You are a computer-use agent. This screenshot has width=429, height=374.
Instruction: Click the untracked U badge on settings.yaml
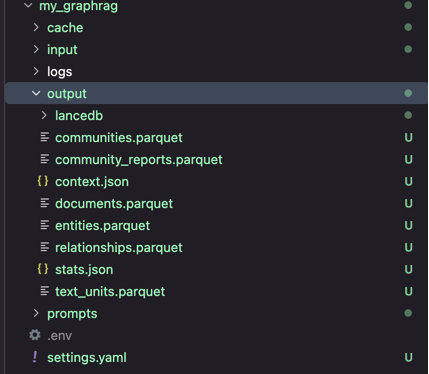coord(408,357)
